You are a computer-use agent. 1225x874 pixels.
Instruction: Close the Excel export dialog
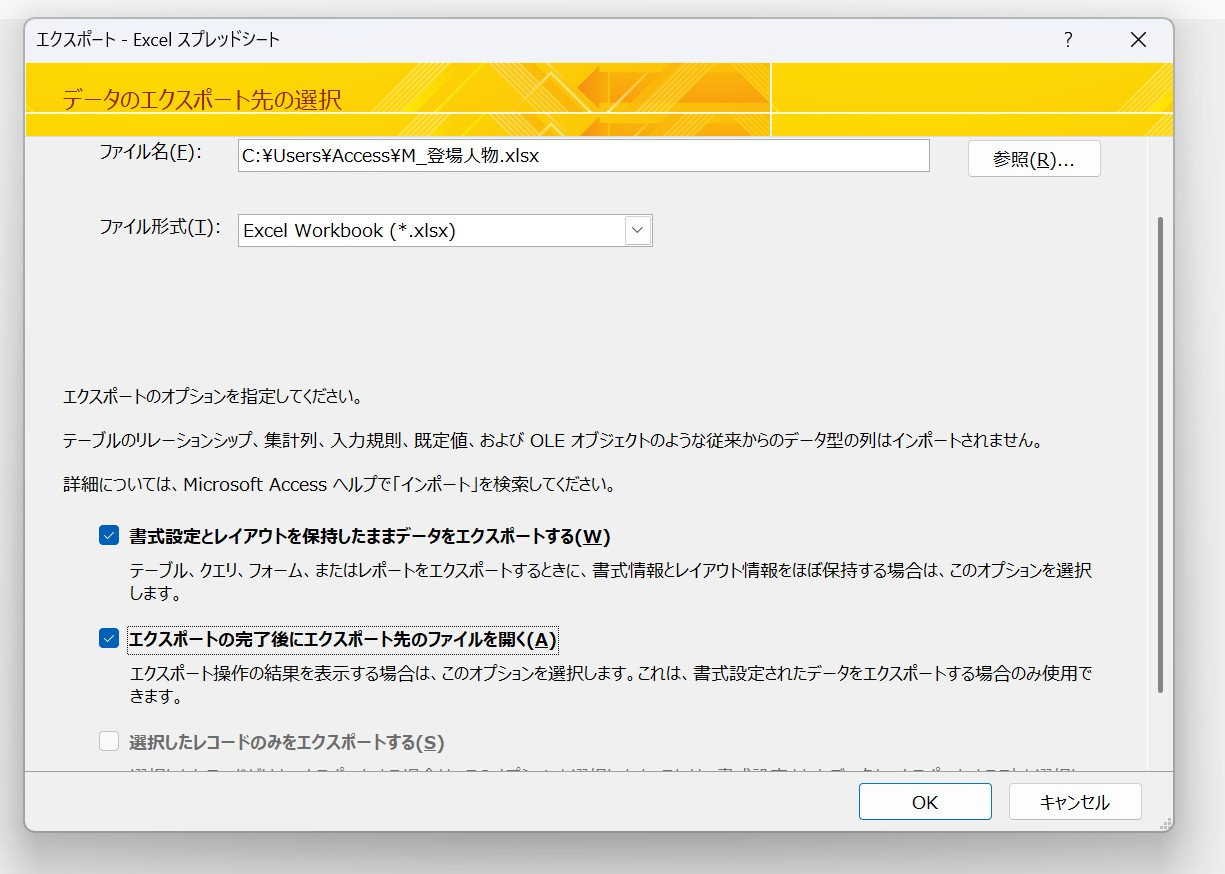1138,40
